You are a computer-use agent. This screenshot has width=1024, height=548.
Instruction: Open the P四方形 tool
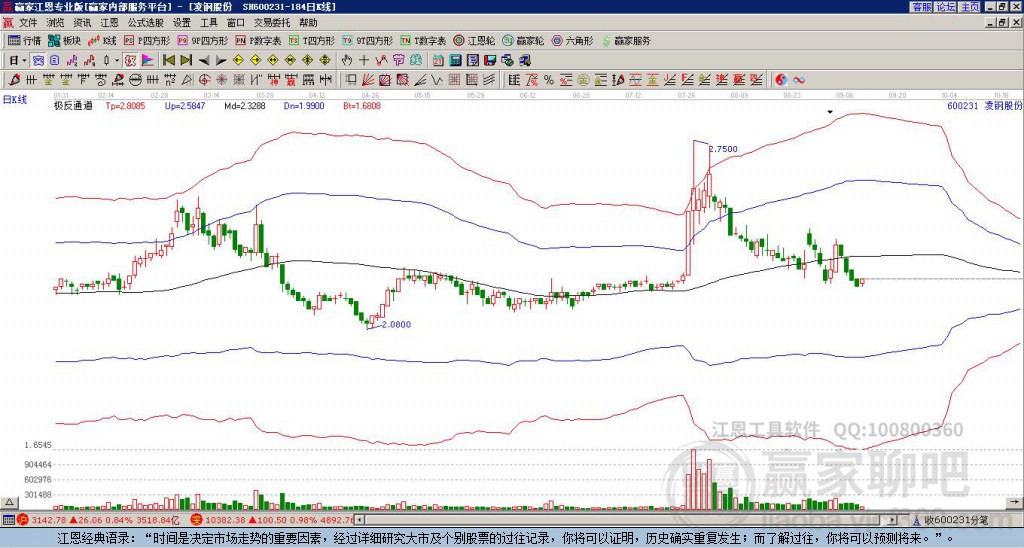pyautogui.click(x=147, y=40)
